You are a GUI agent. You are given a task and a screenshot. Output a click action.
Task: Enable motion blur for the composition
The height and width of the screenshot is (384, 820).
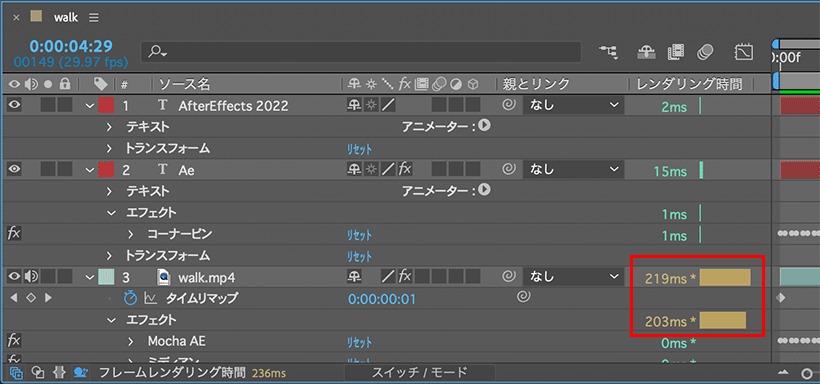pos(705,52)
